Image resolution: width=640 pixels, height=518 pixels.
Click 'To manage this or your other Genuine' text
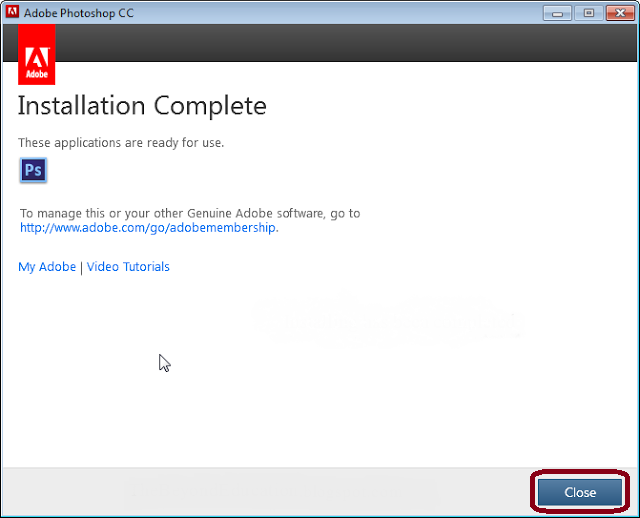(x=131, y=213)
